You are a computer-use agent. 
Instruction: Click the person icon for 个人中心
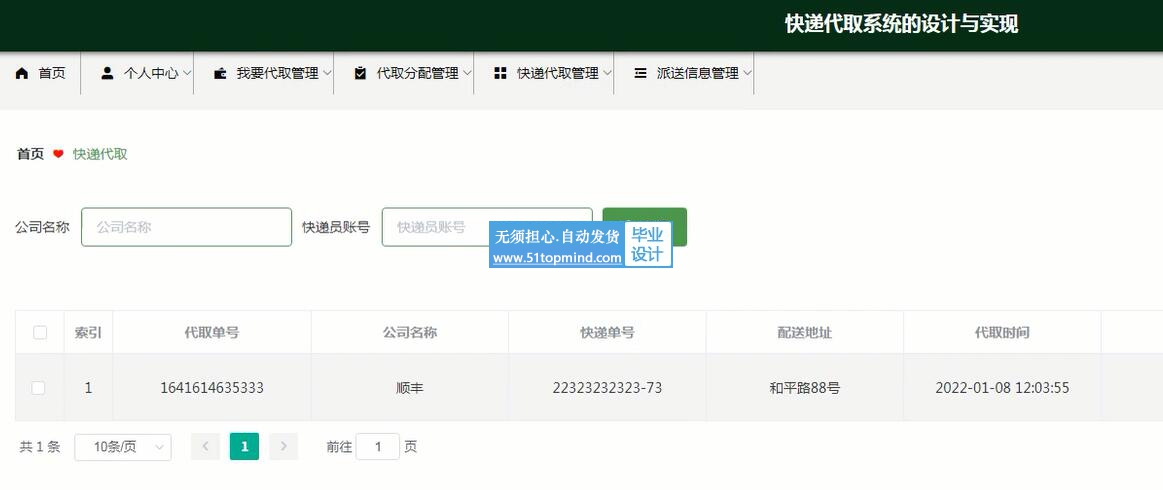tap(108, 73)
